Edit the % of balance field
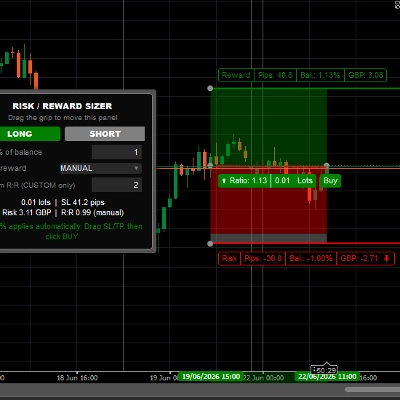This screenshot has width=400, height=400. pos(117,152)
